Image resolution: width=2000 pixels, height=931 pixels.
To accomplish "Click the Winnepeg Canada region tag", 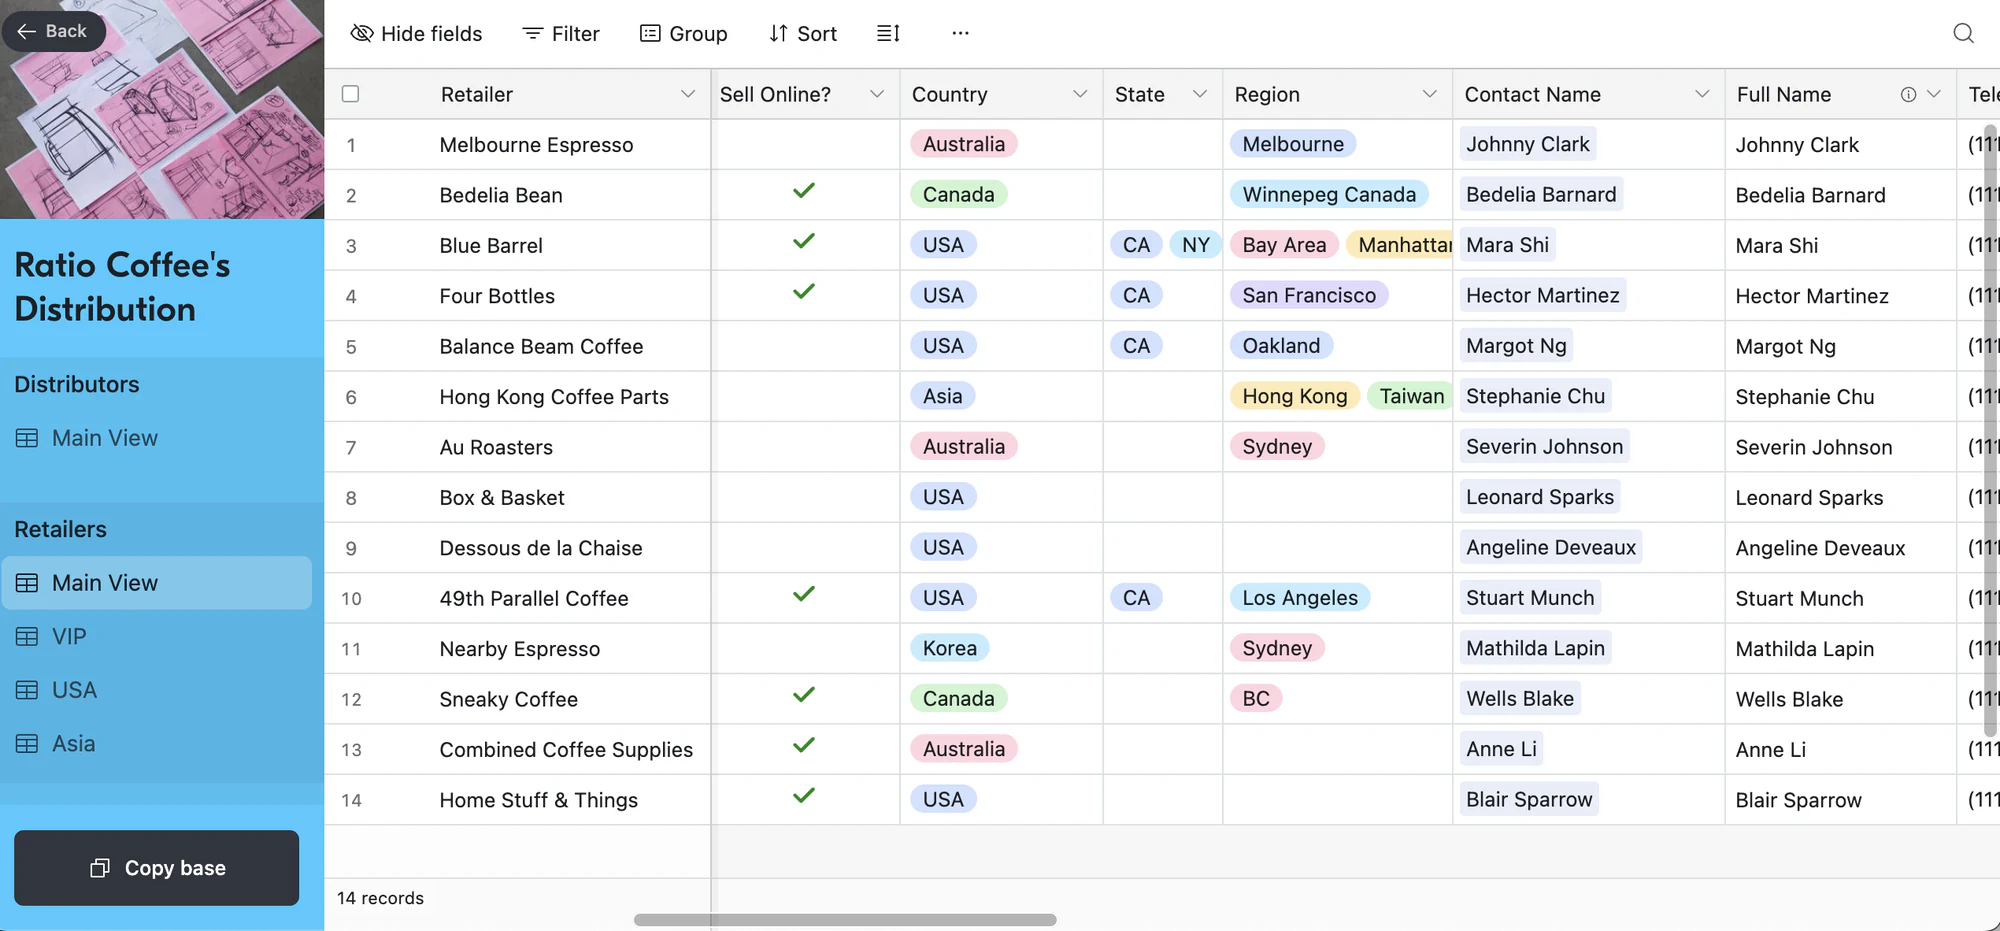I will click(x=1329, y=194).
